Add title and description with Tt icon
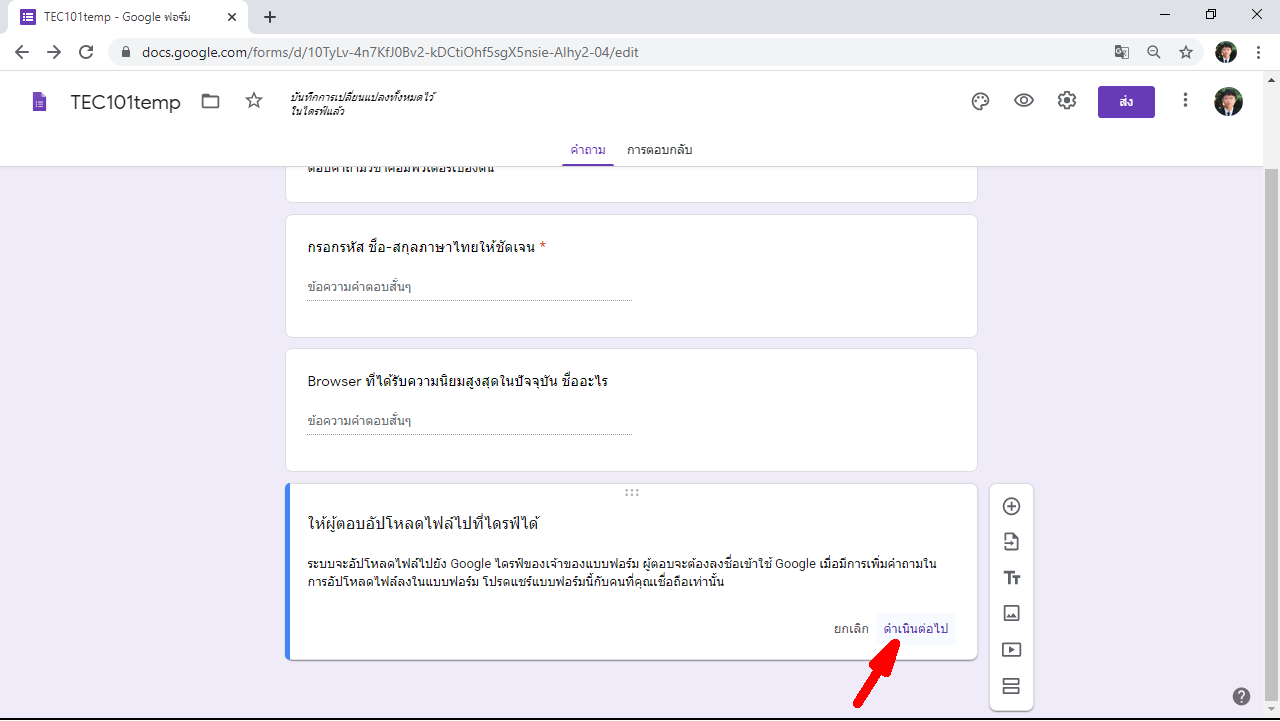Screen dimensions: 1280x721 pos(1011,578)
